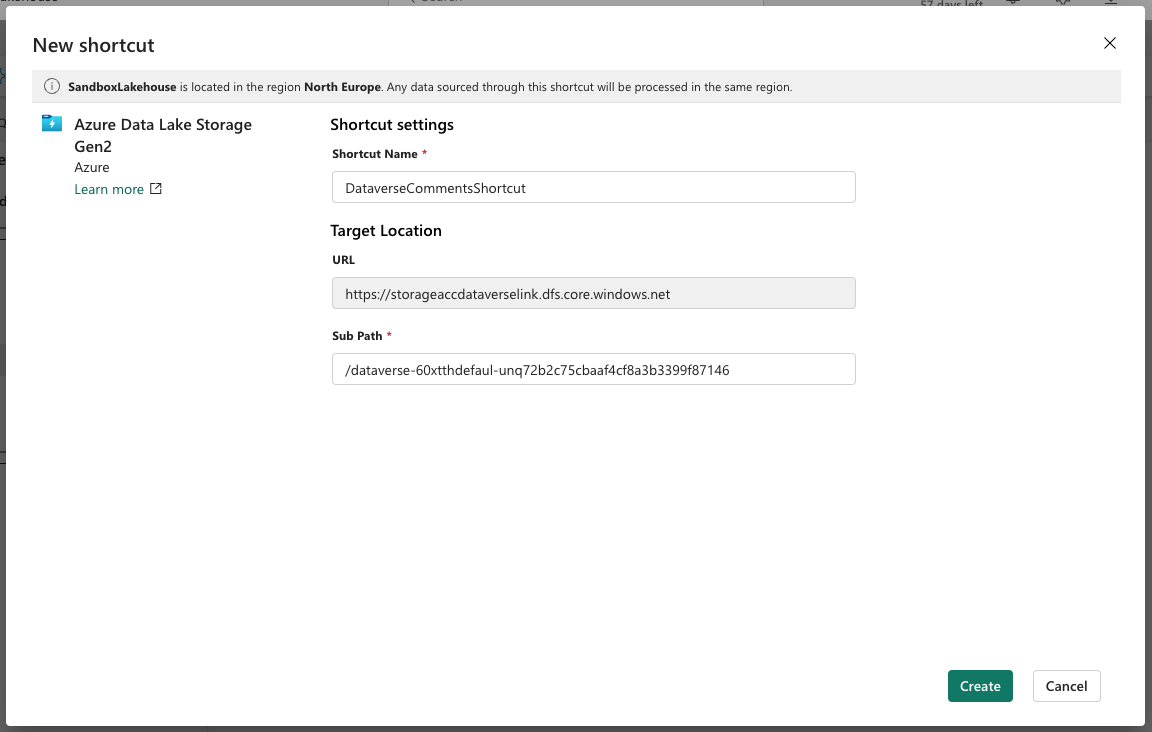Click the URL label above the address
Screen dimensions: 1152x732
[343, 260]
